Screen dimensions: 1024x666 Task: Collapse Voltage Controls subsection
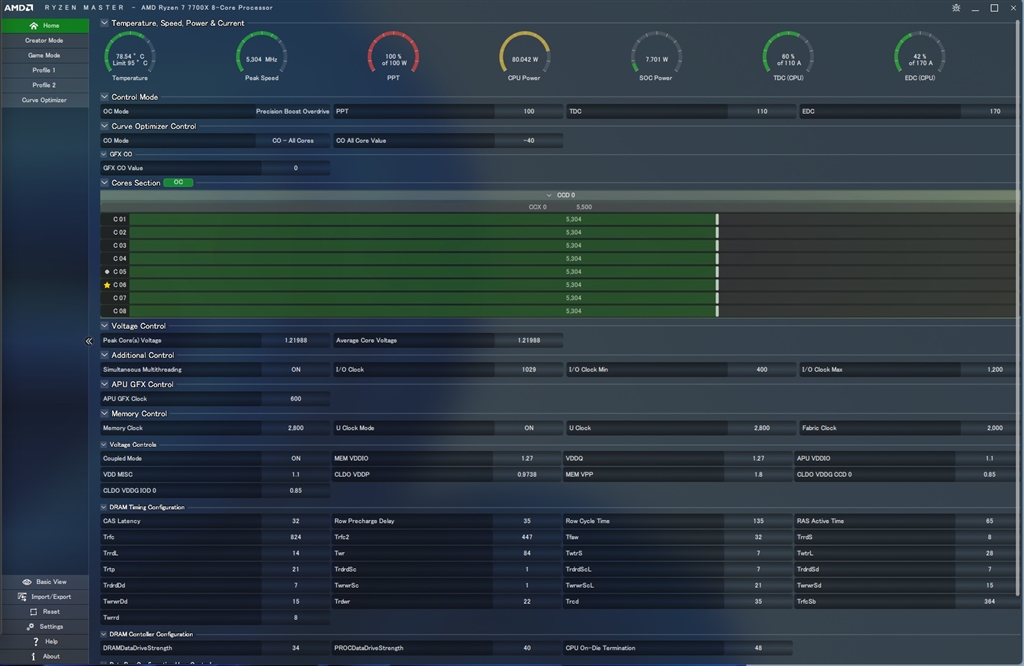pyautogui.click(x=104, y=445)
